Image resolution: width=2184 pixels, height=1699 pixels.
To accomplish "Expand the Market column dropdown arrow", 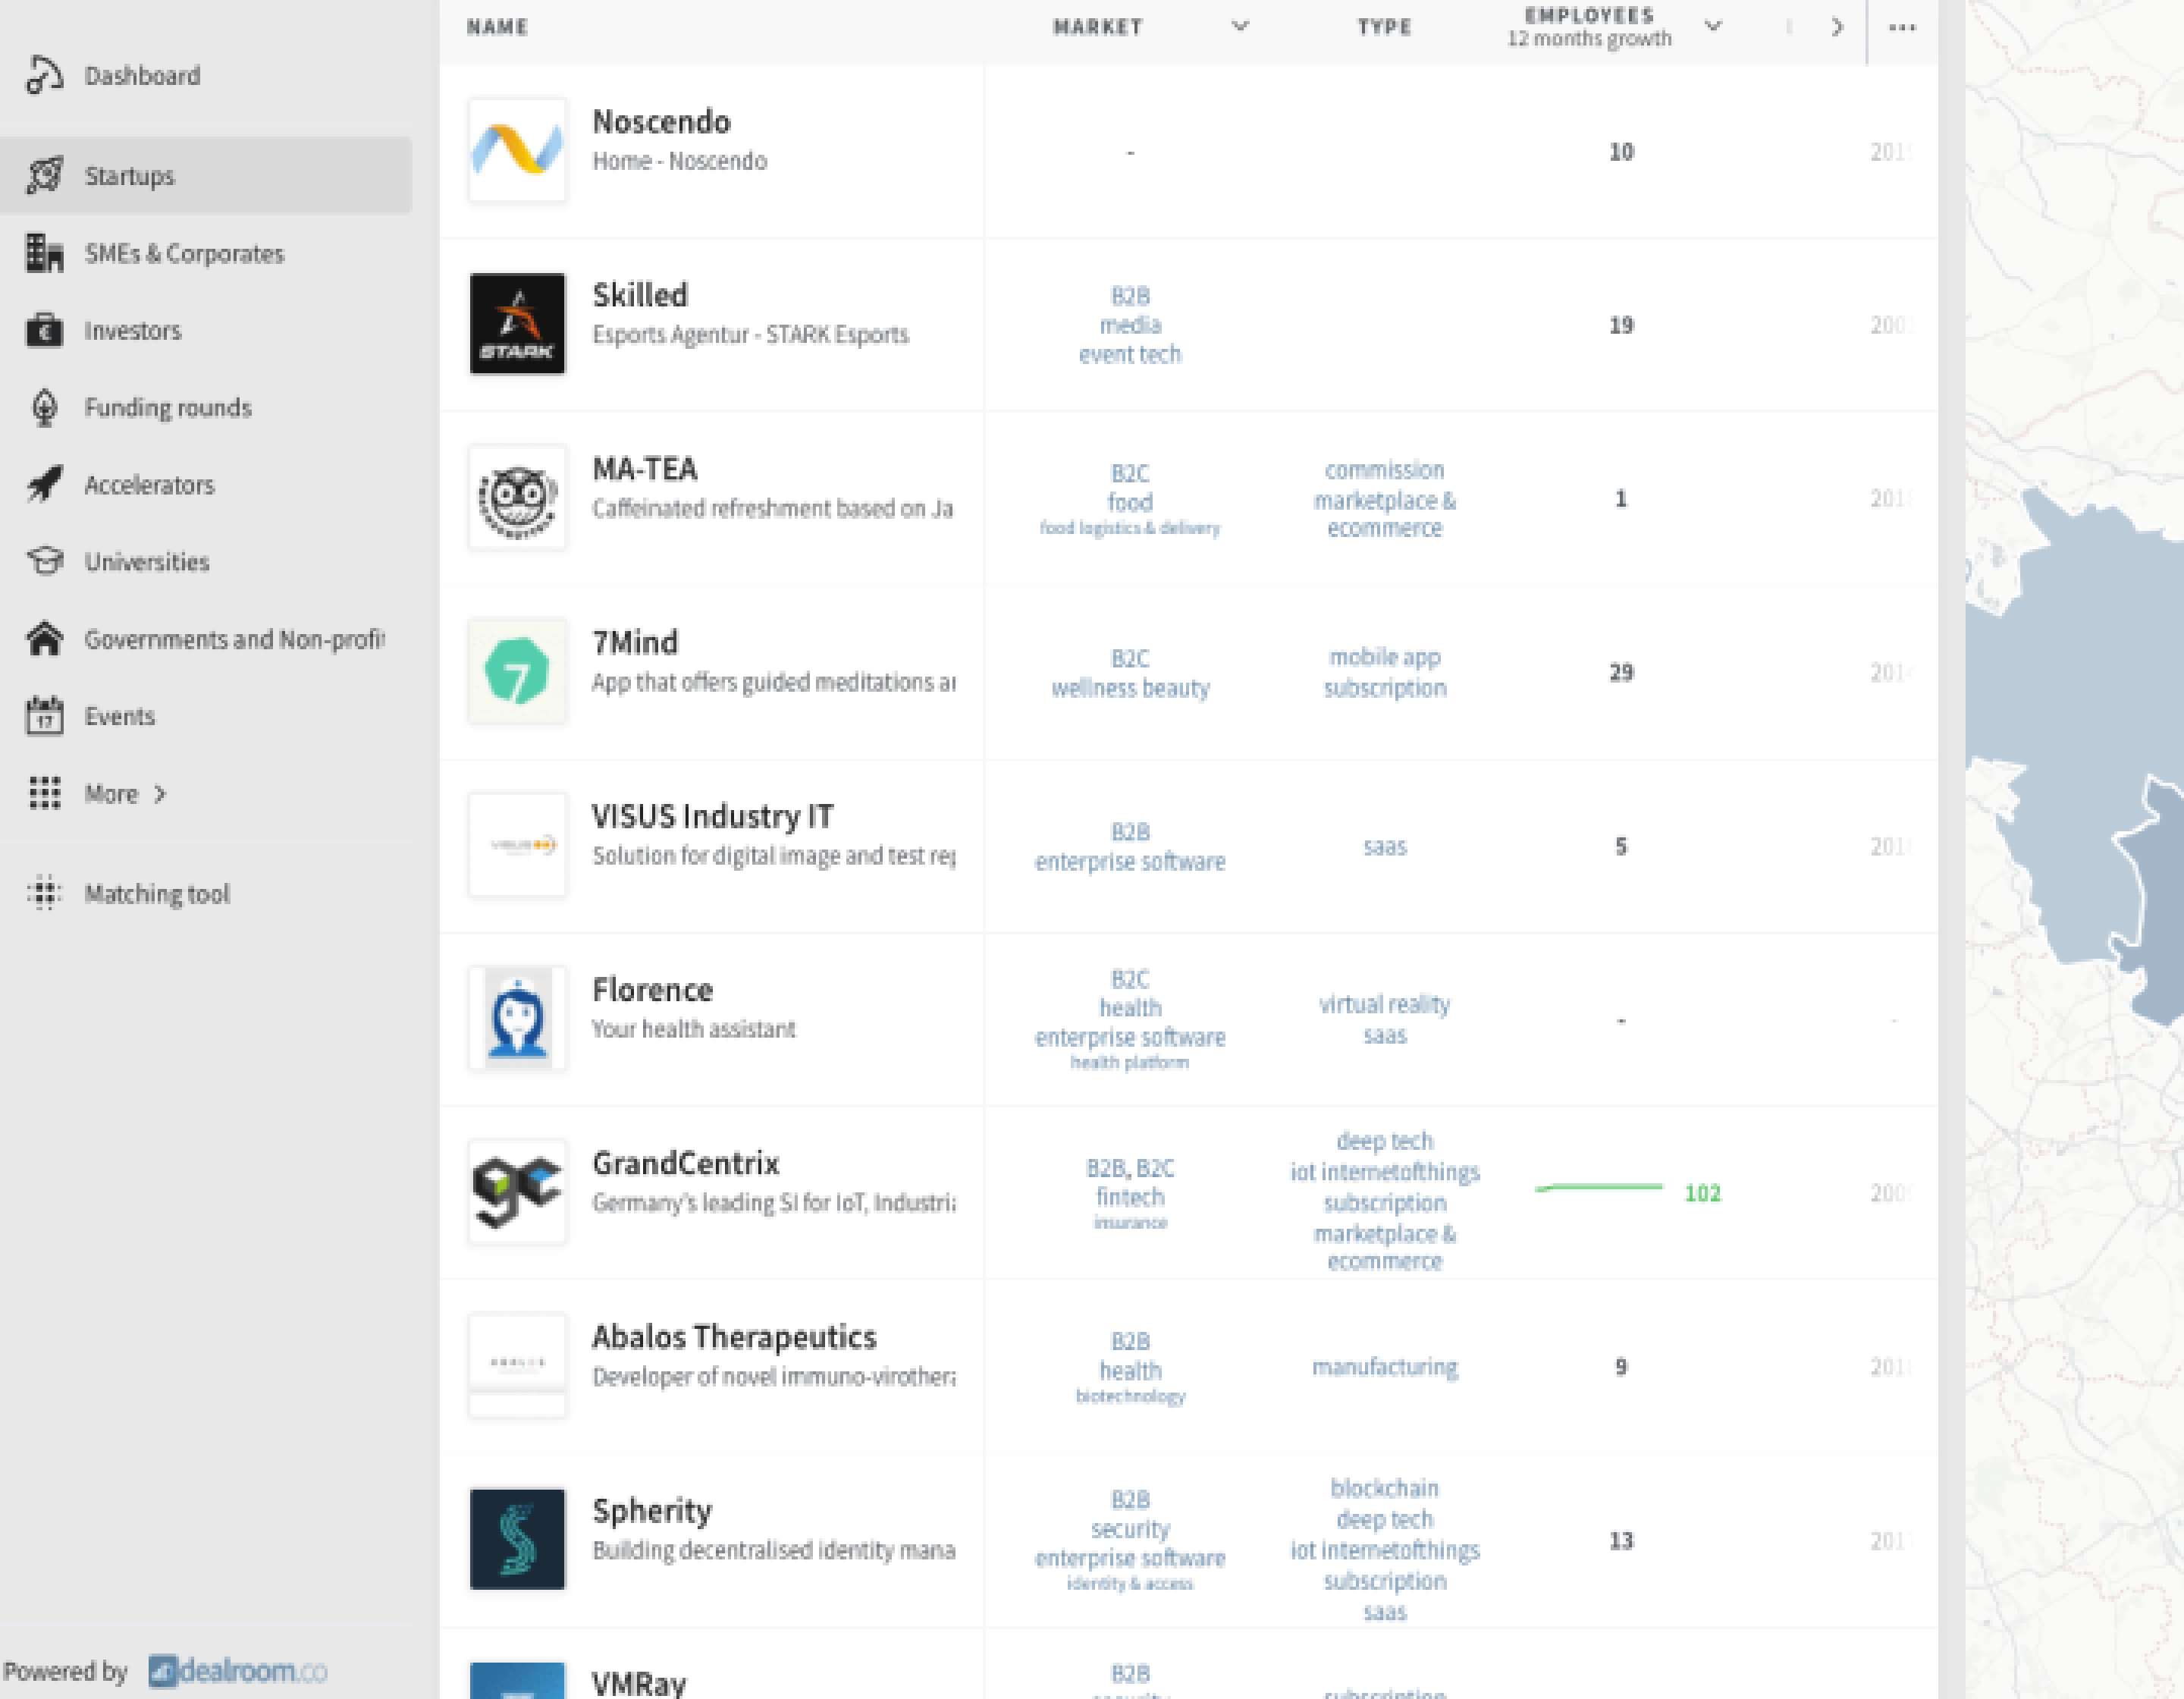I will [1240, 27].
